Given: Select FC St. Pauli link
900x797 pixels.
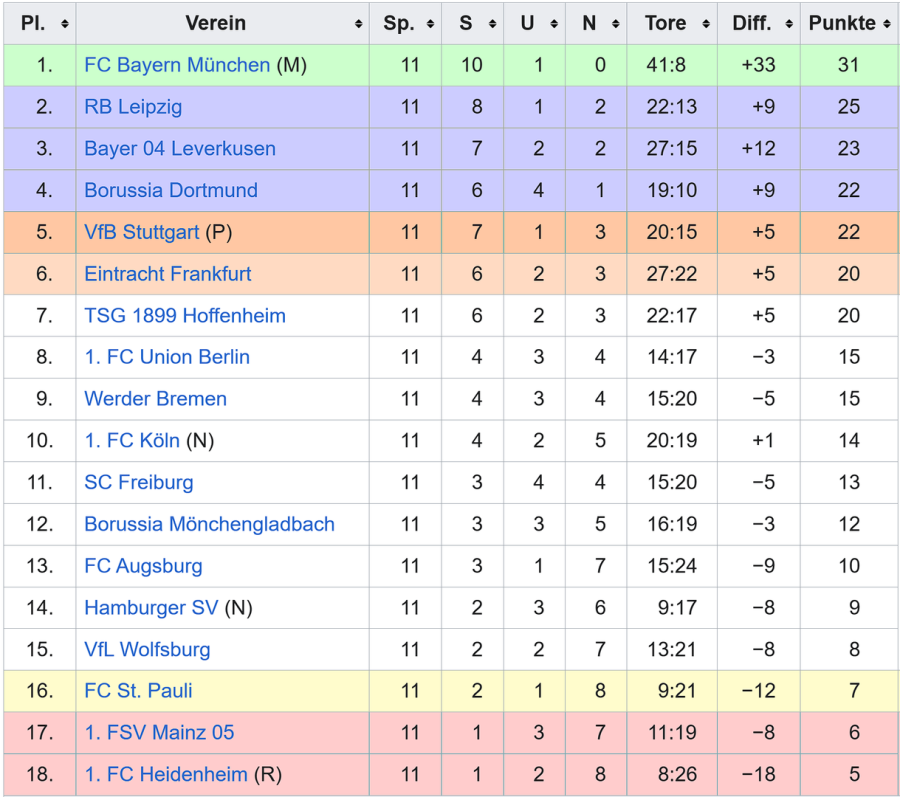Looking at the screenshot, I should pos(138,691).
